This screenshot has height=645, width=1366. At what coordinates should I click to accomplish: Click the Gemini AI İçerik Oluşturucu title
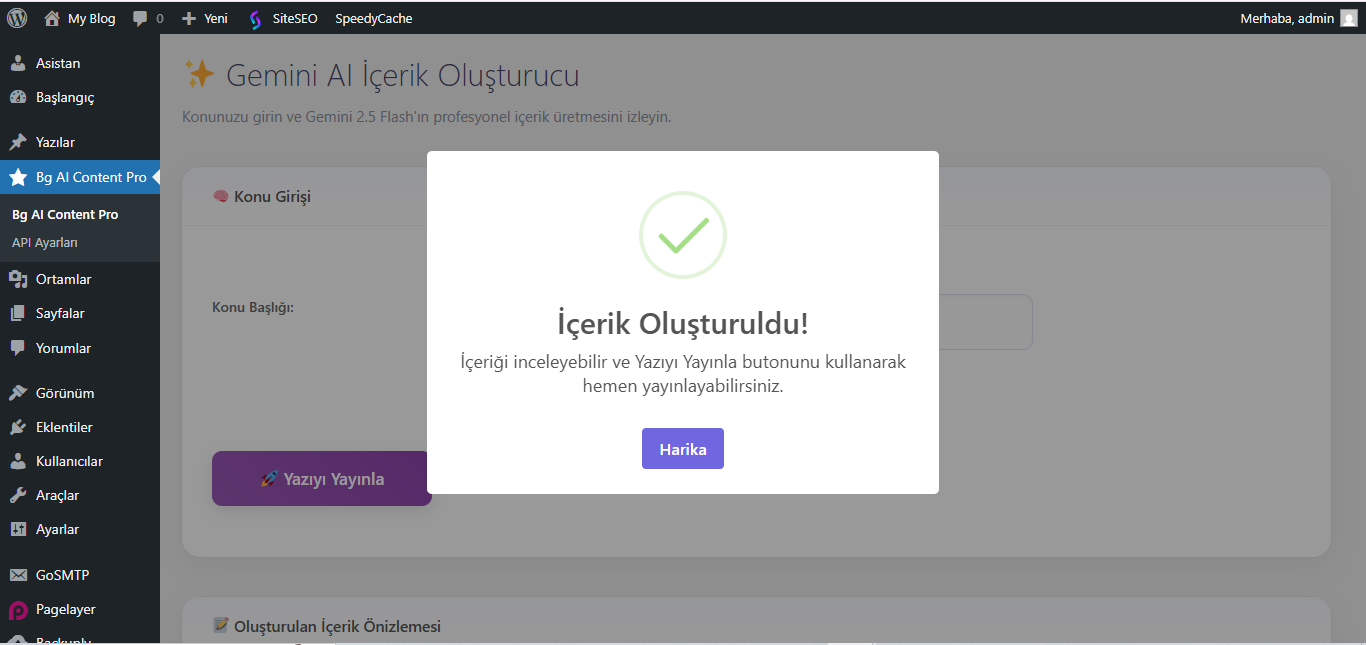(x=381, y=75)
